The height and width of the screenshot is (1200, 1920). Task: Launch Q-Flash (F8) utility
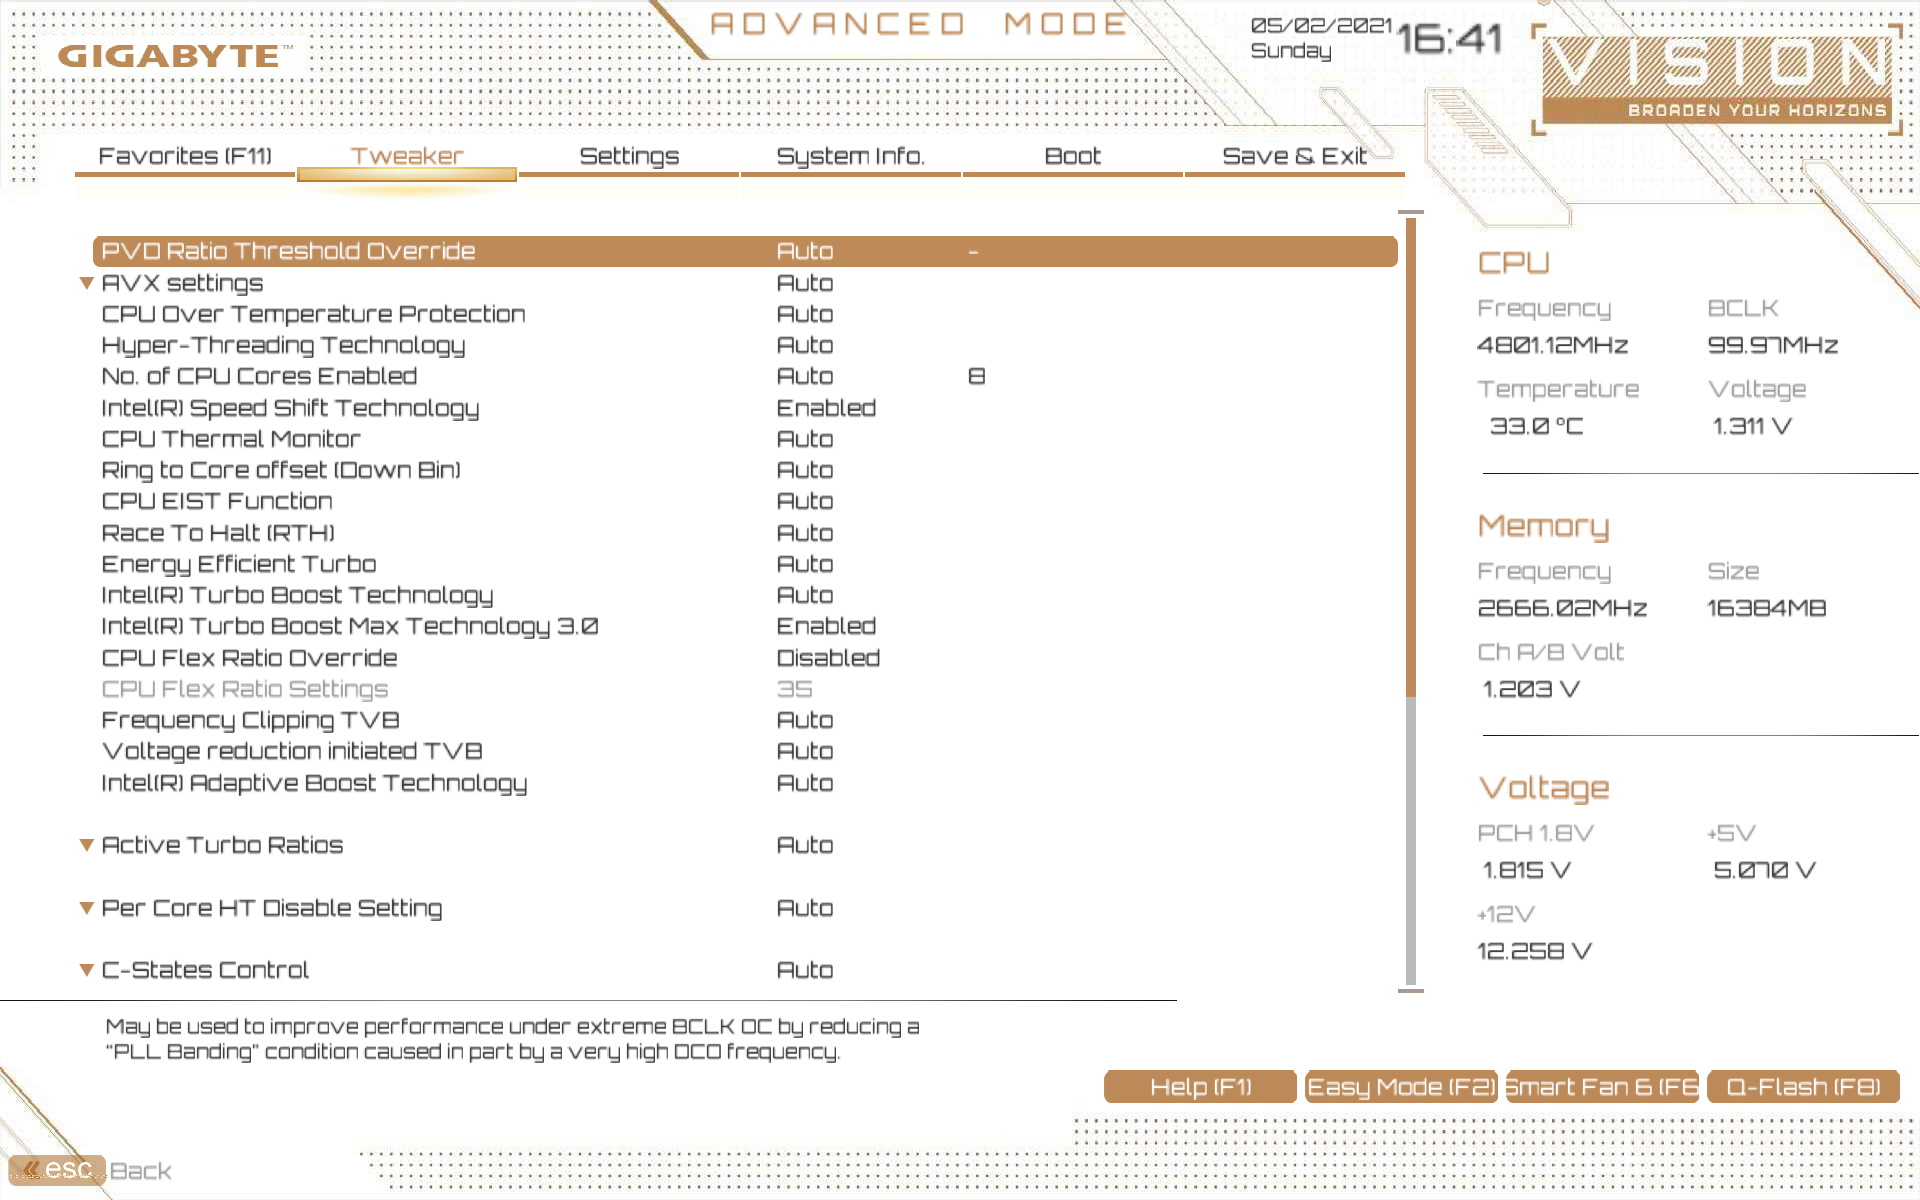coord(1803,1087)
